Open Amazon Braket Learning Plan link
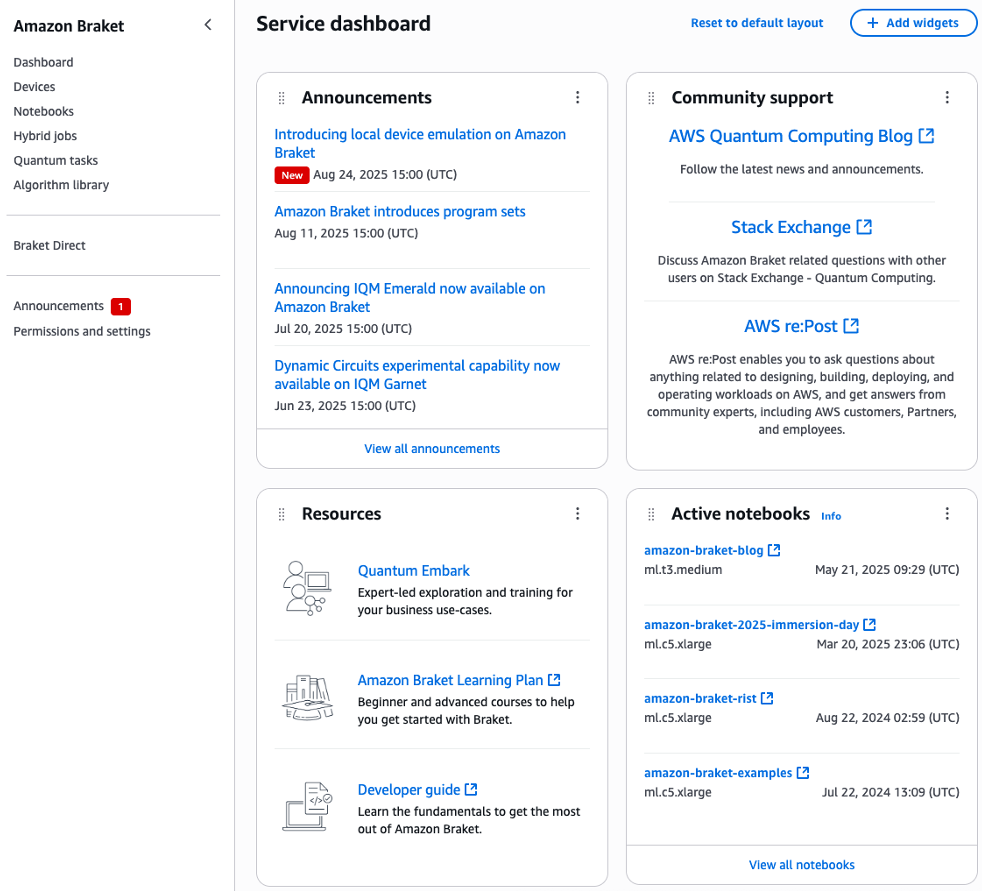 450,680
